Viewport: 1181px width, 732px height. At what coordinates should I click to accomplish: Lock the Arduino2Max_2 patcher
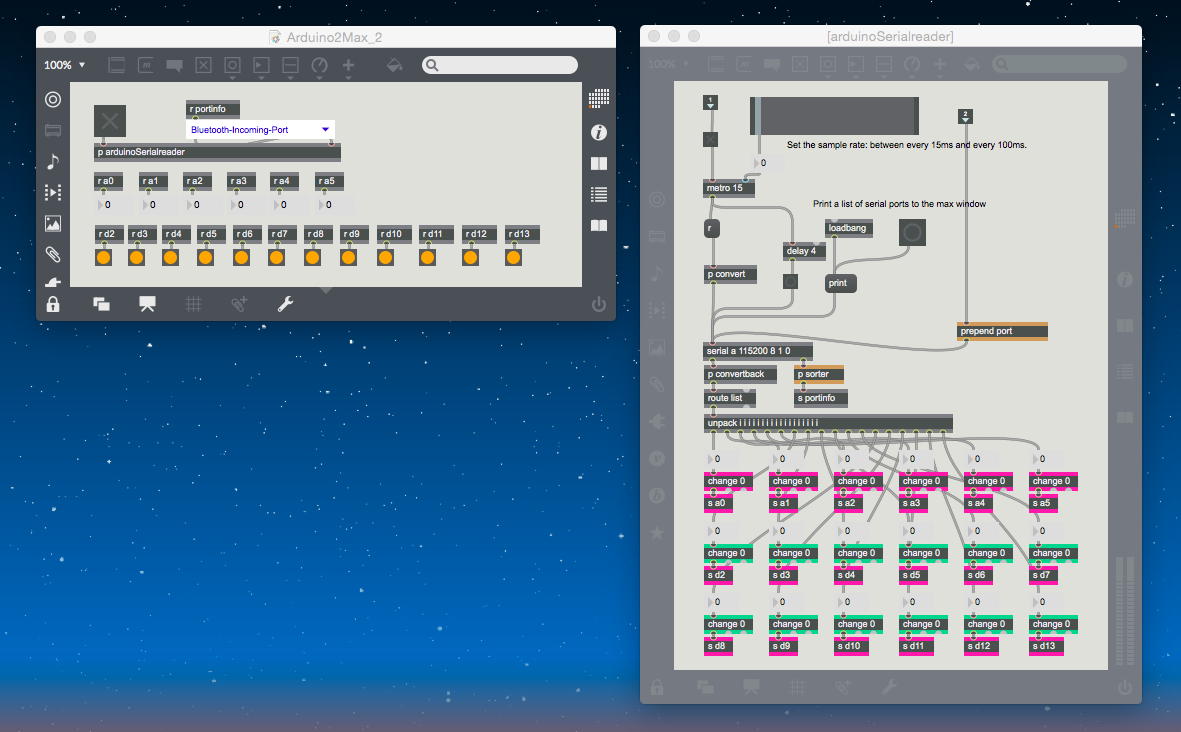point(53,304)
